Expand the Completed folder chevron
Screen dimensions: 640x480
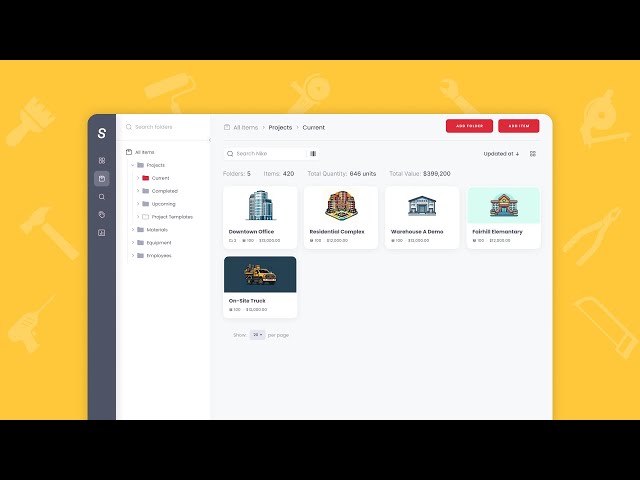(x=138, y=191)
